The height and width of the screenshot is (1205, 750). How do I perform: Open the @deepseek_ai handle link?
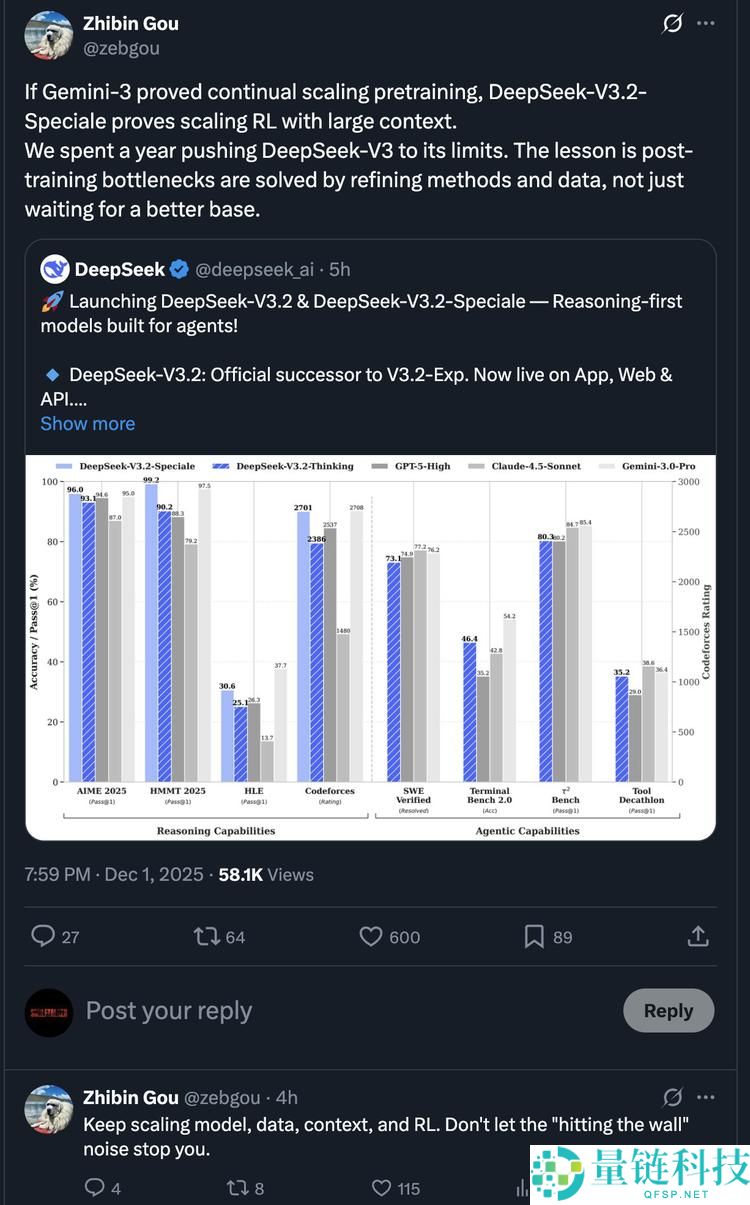pos(254,269)
